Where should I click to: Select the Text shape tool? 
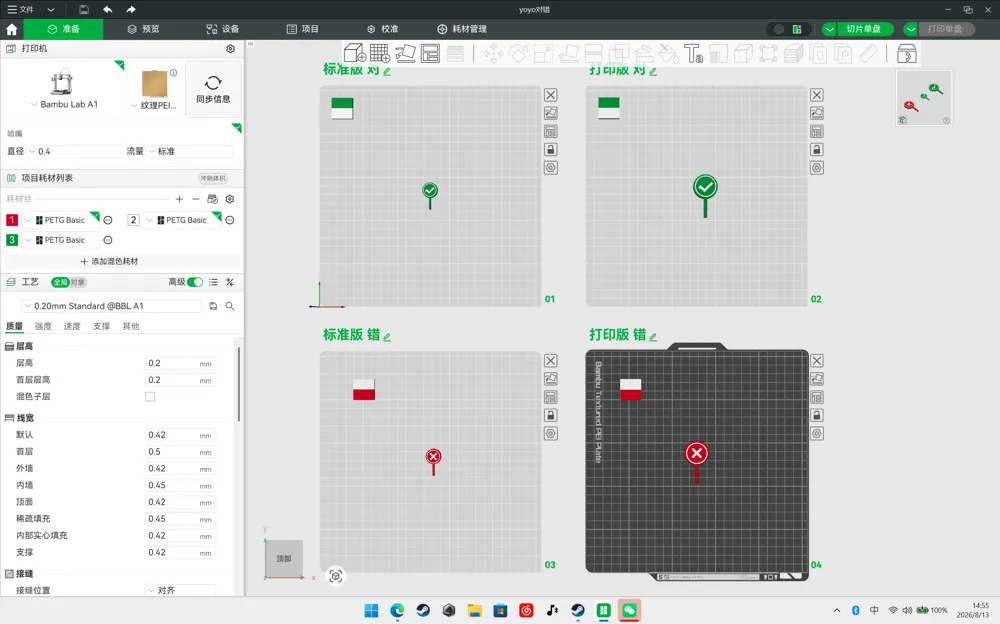(693, 53)
